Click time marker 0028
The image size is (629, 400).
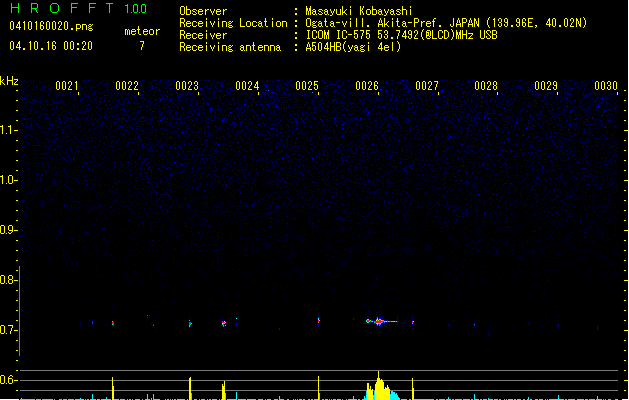click(x=486, y=86)
